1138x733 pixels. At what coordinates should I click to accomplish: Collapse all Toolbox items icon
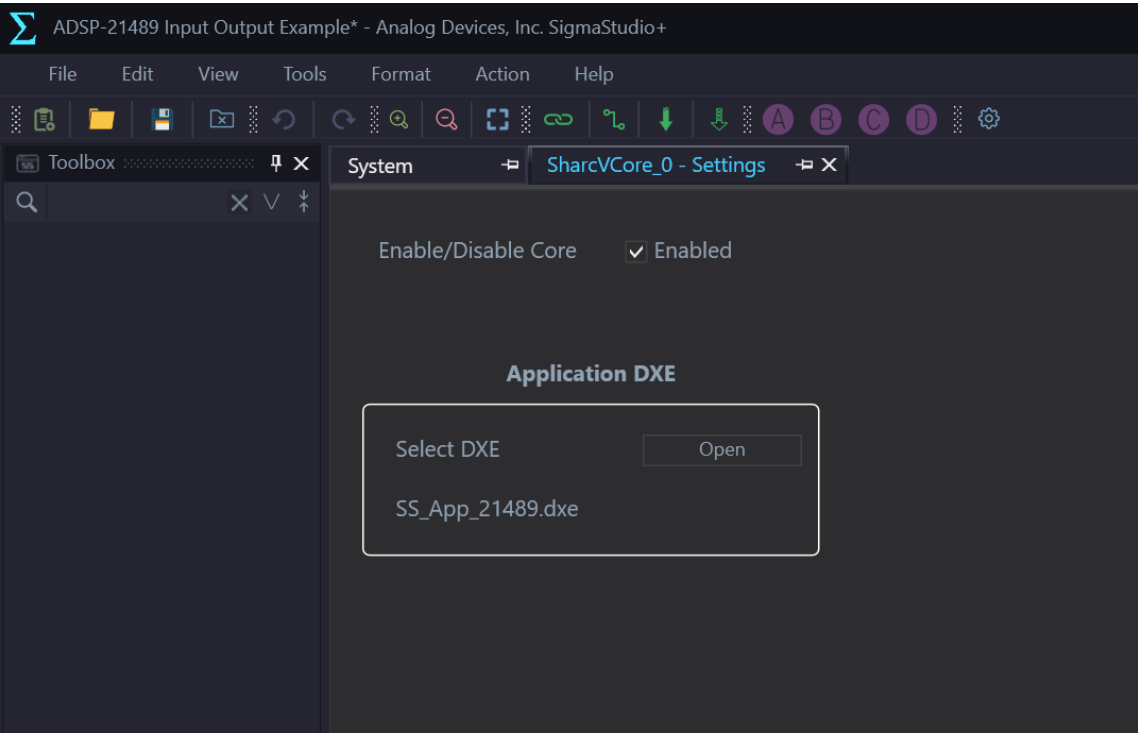(303, 202)
